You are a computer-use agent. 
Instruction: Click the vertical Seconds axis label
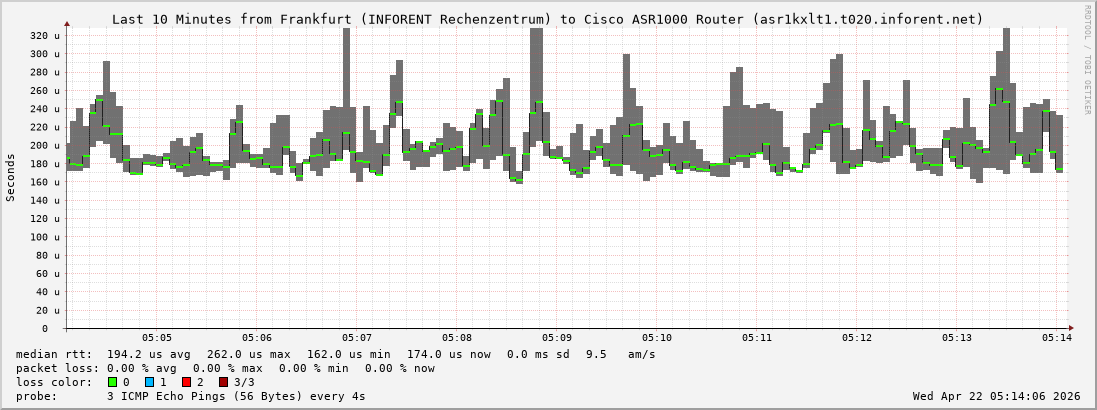point(11,177)
